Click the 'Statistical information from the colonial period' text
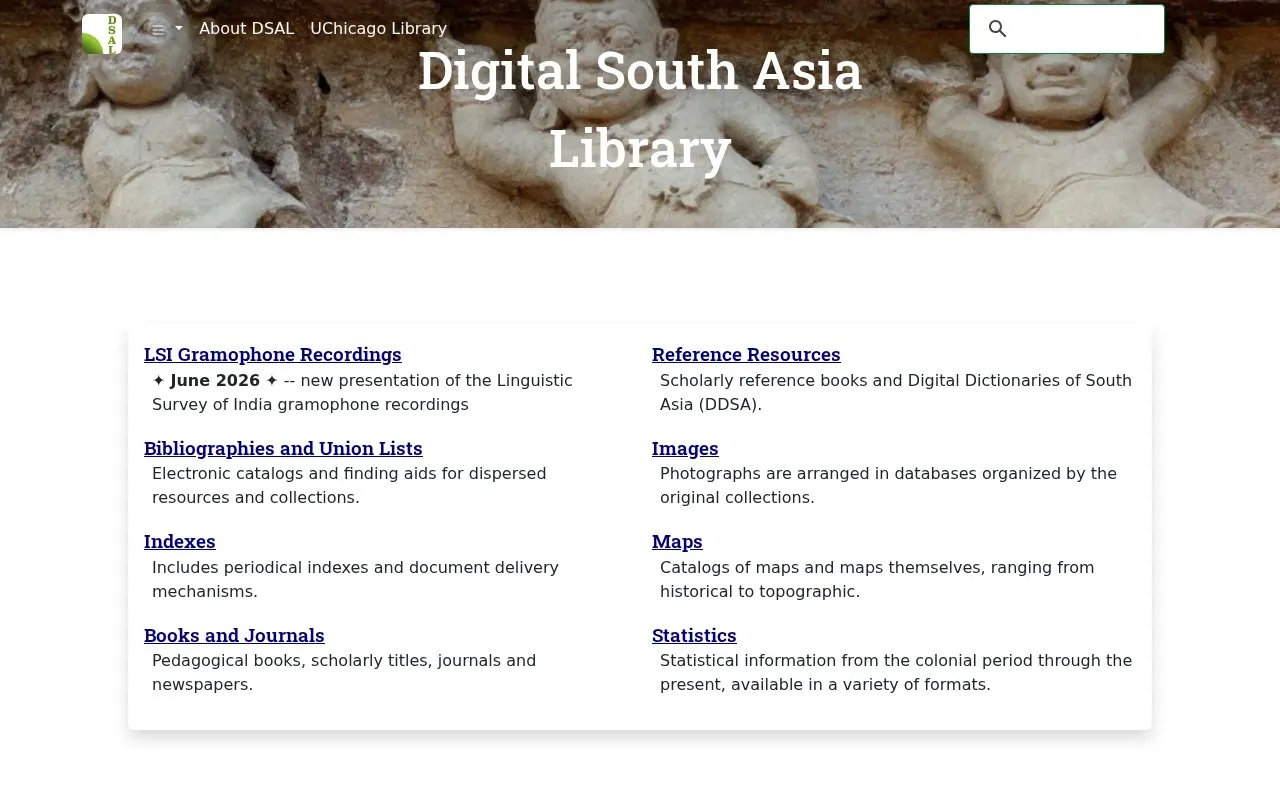The image size is (1280, 800). pos(896,673)
